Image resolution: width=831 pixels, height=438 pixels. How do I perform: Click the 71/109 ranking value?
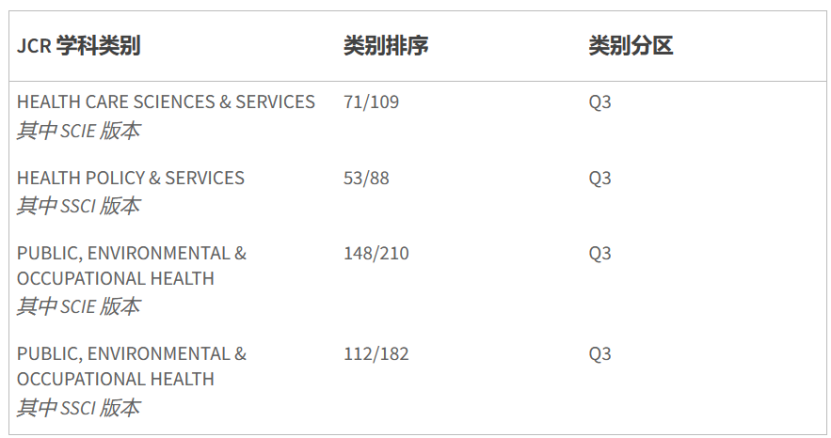pos(371,102)
